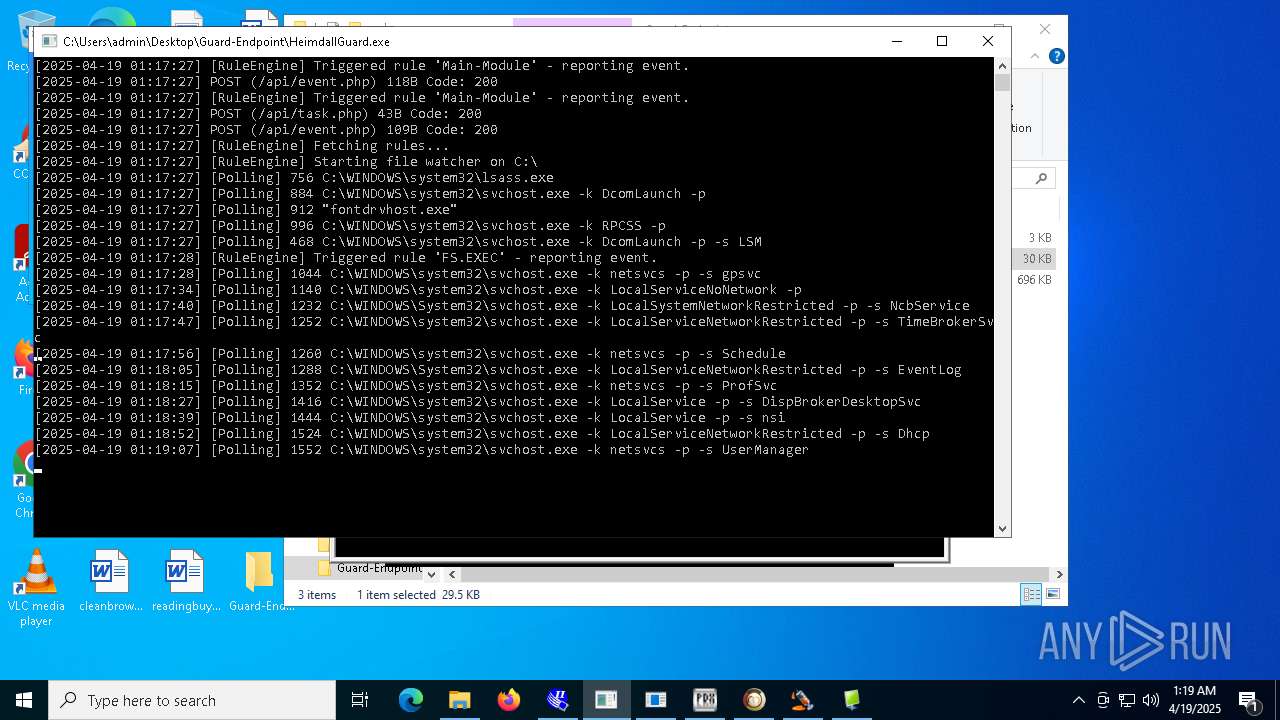Click the PRH app icon in taskbar
This screenshot has height=720, width=1280.
point(705,700)
